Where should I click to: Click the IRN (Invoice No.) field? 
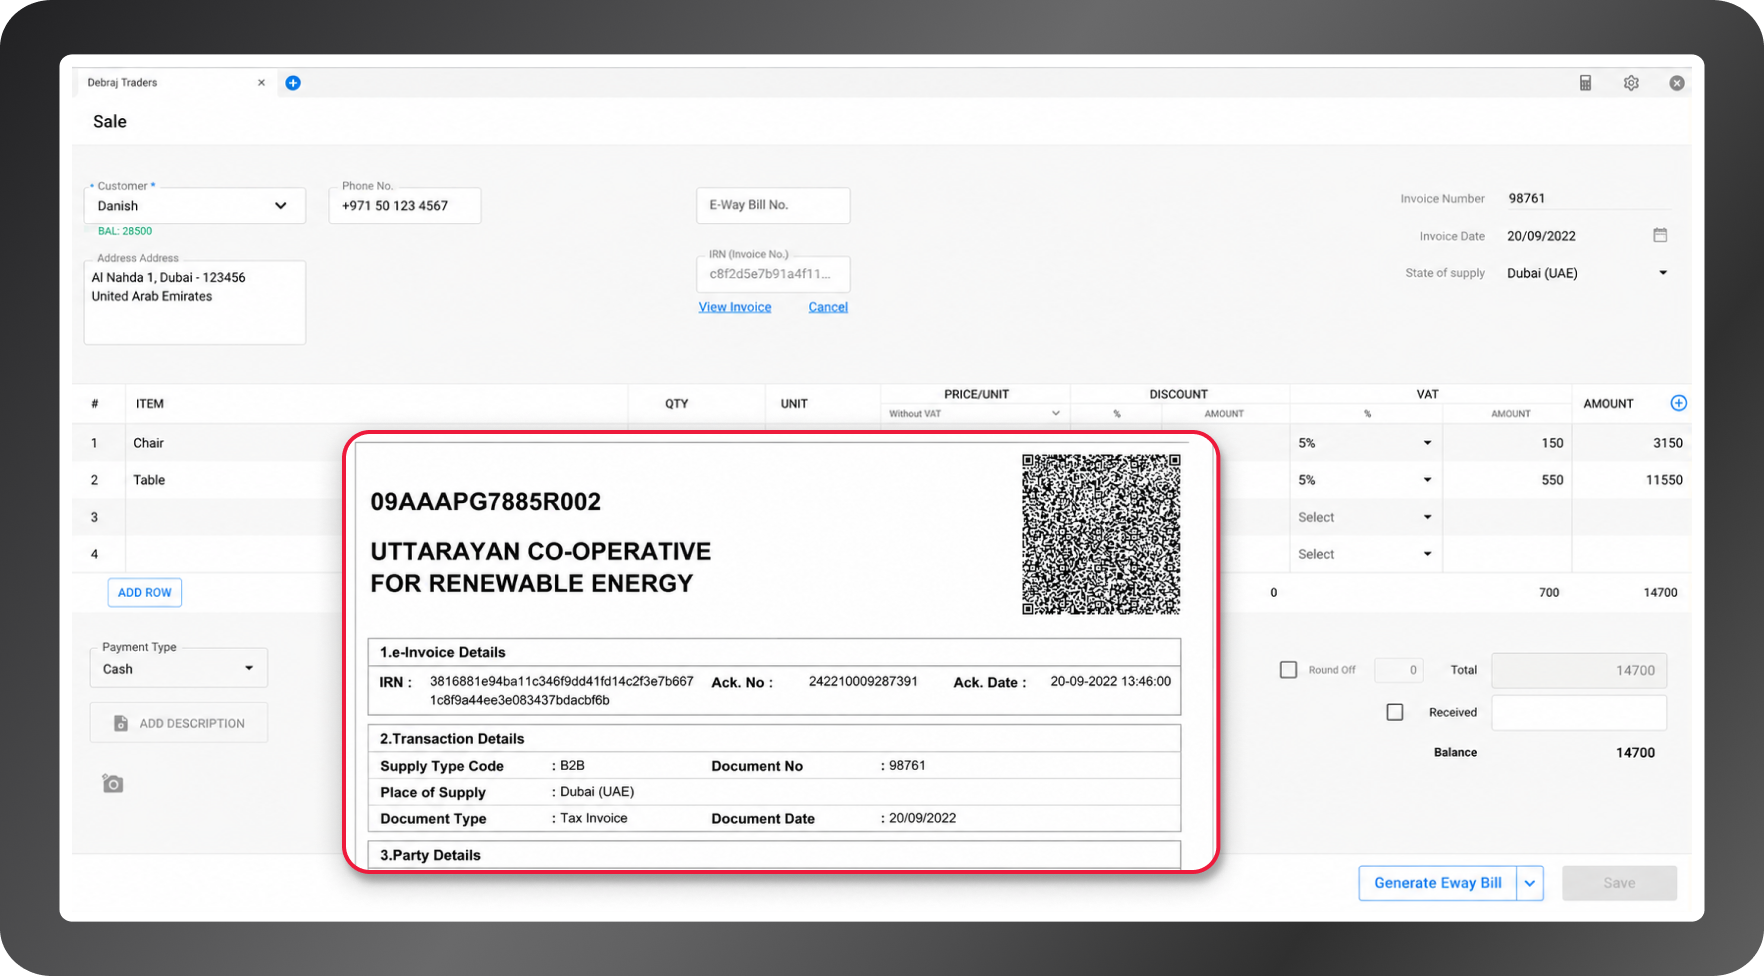click(x=773, y=274)
